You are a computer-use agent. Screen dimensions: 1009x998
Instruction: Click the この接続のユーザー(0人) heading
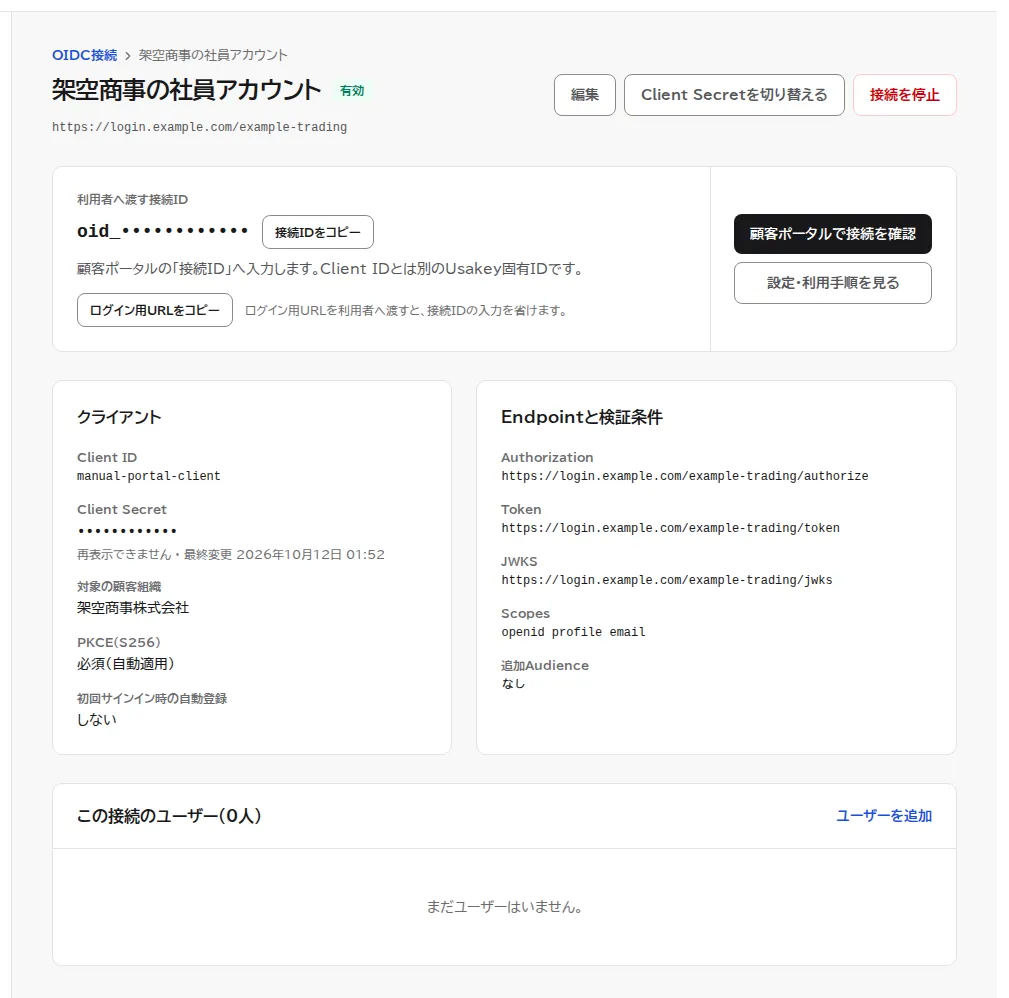(169, 816)
